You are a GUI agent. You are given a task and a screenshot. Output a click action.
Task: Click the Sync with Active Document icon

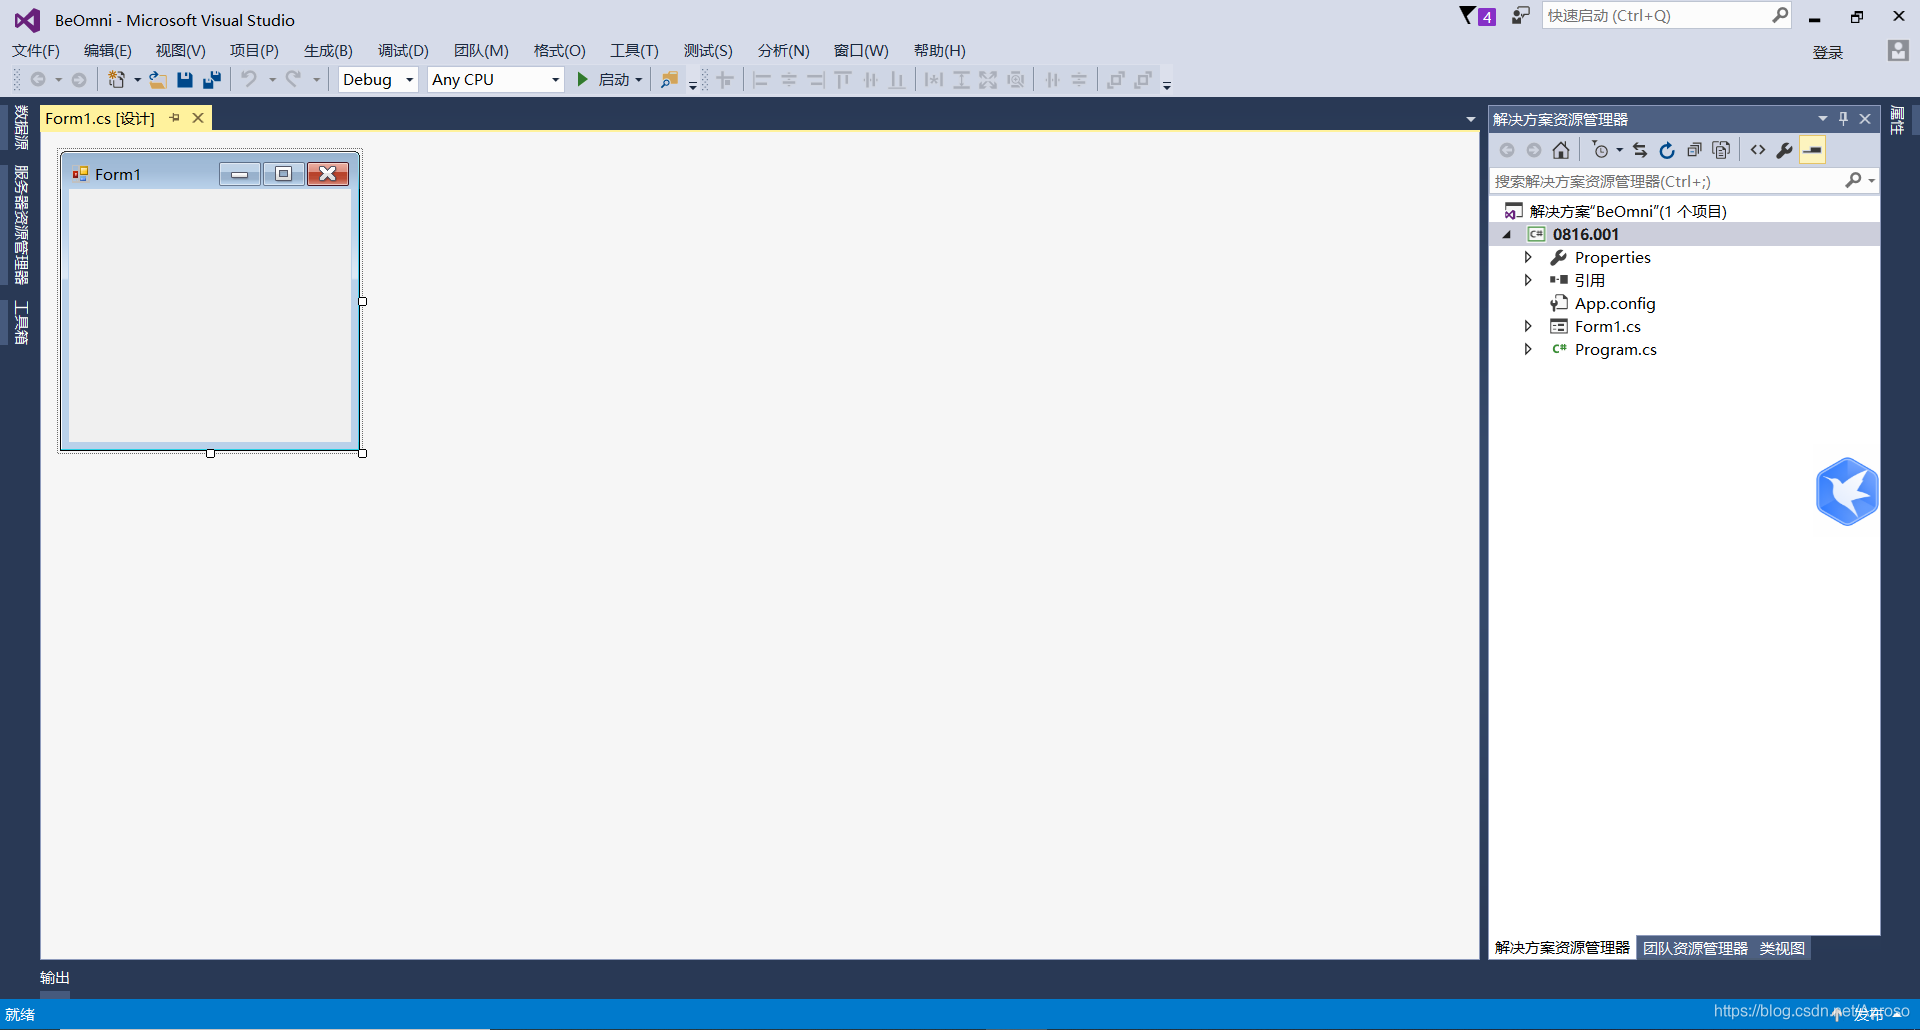tap(1640, 150)
